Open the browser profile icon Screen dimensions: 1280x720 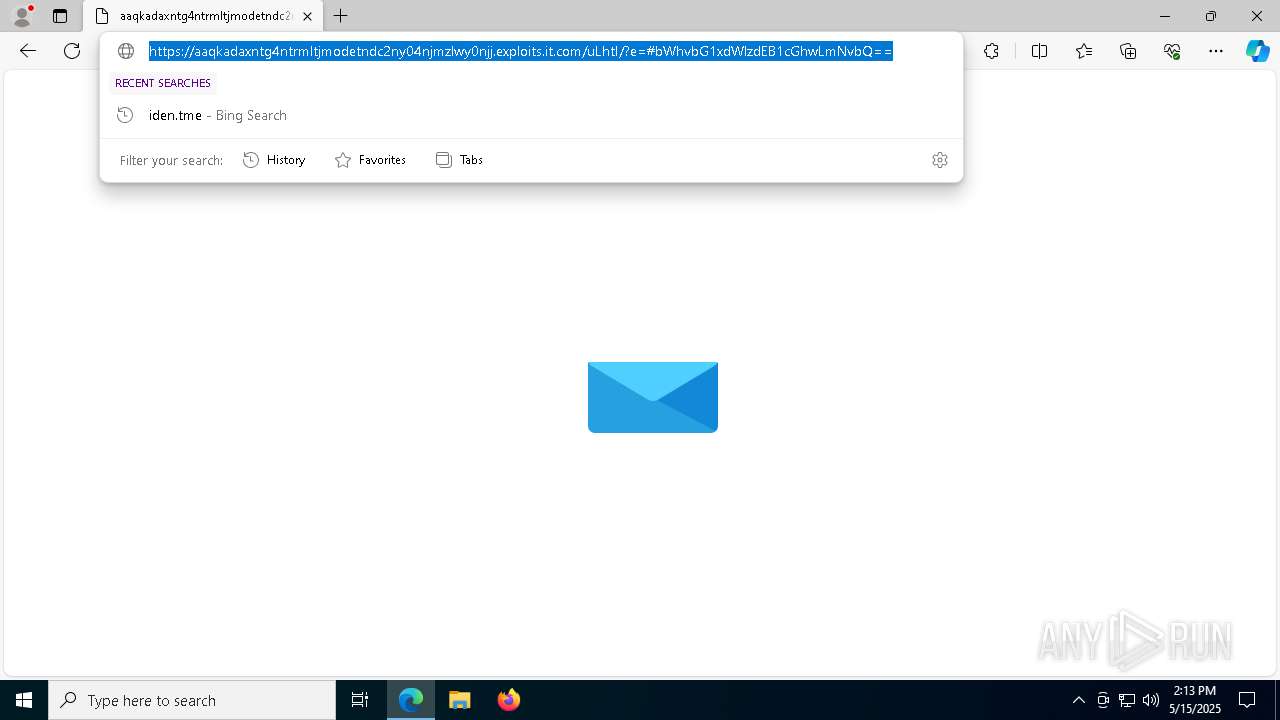(21, 16)
